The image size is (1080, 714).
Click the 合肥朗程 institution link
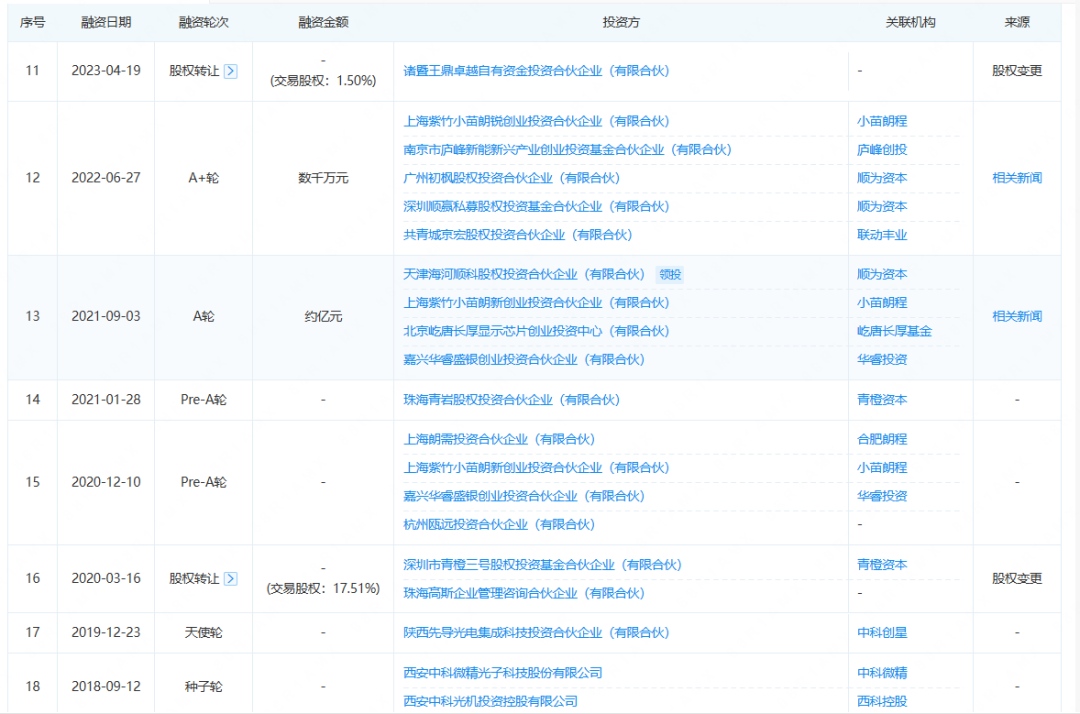tap(881, 439)
